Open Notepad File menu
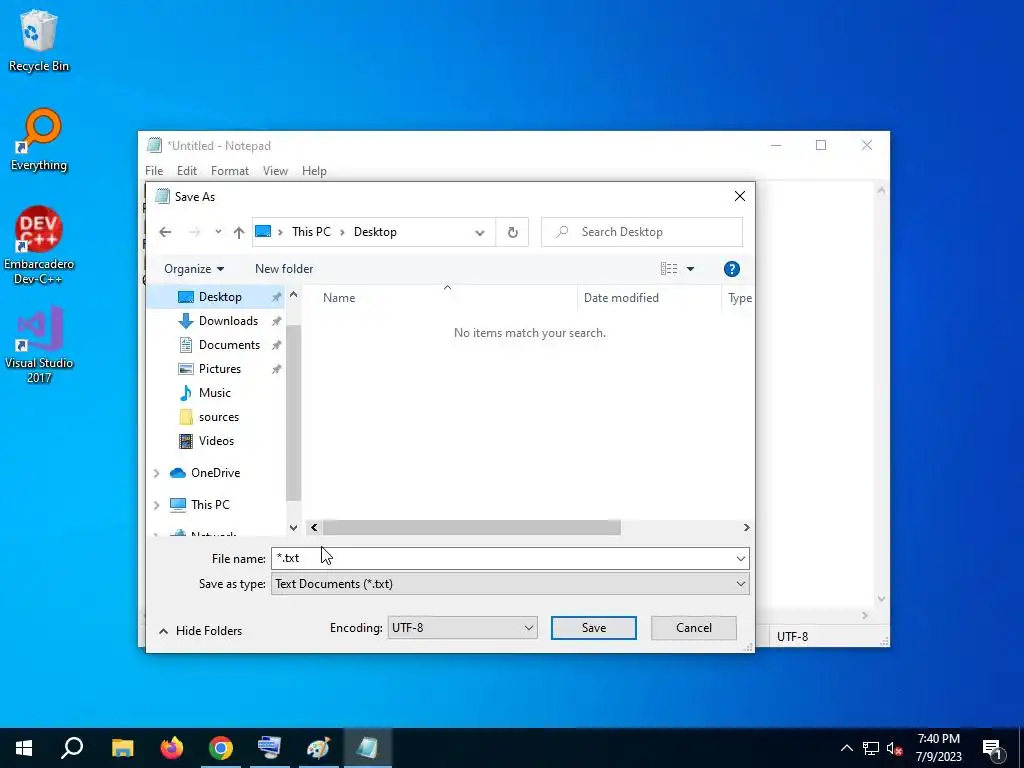The height and width of the screenshot is (768, 1024). [154, 171]
